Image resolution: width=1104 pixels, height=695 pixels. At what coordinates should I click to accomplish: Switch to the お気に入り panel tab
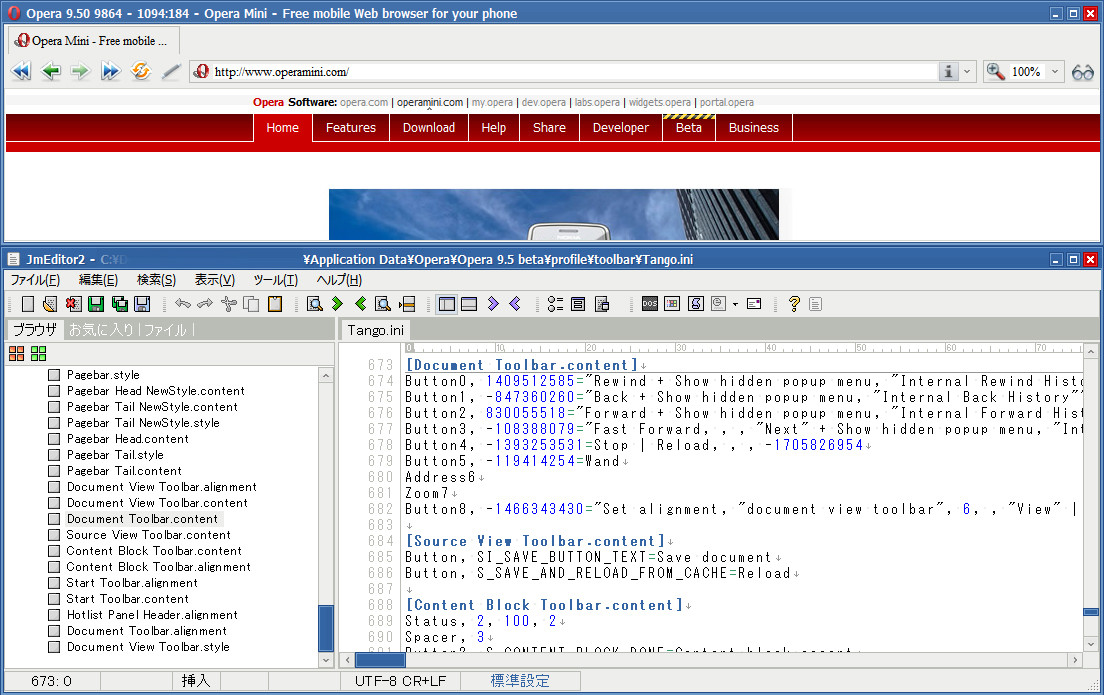102,330
